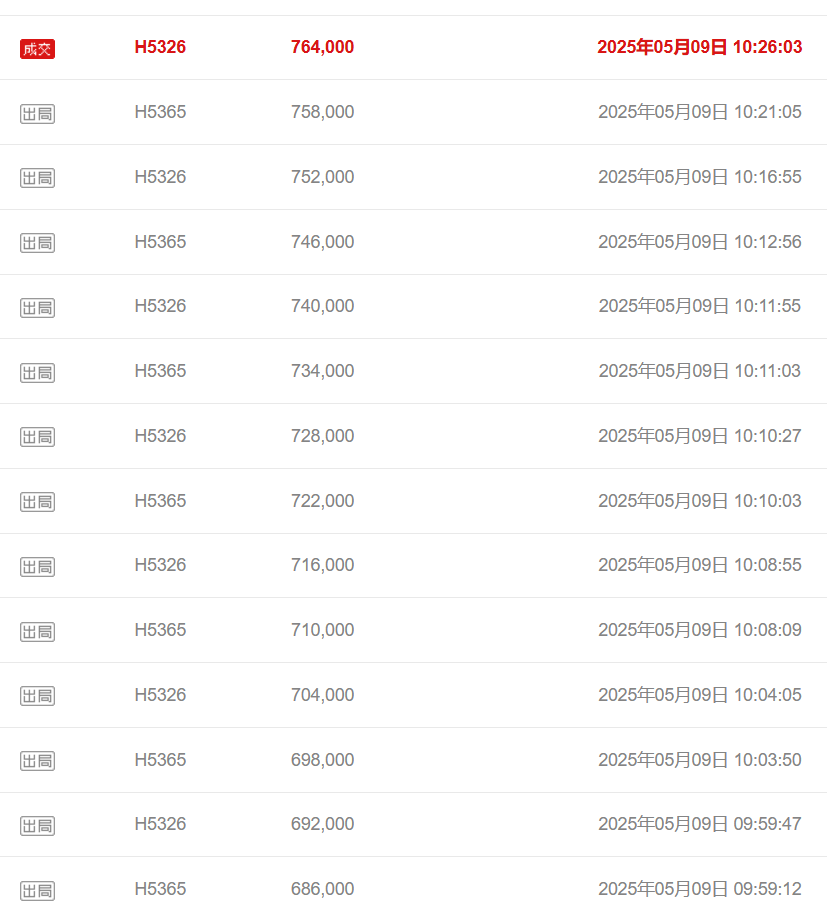Screen dimensions: 827x919
Task: Click the 出局 badge beside bid 698,000
Action: (38, 761)
